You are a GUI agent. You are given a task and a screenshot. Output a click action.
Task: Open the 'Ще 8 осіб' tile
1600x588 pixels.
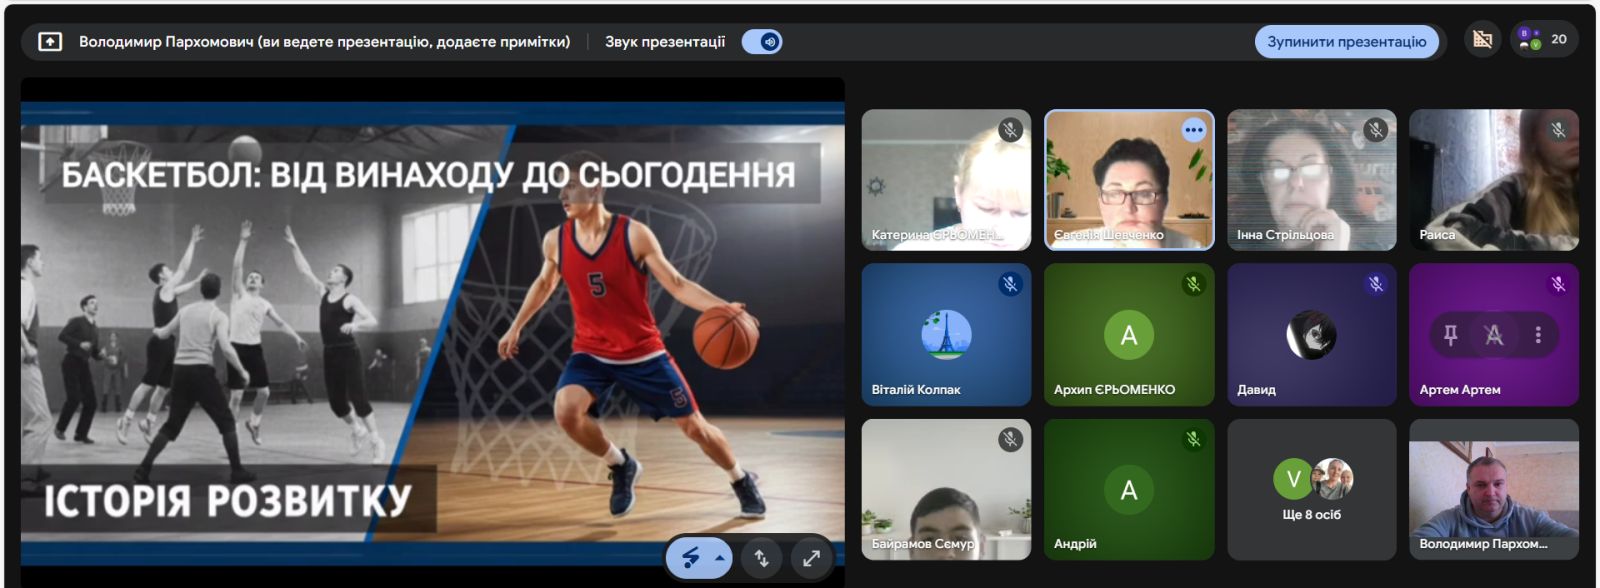pos(1311,490)
